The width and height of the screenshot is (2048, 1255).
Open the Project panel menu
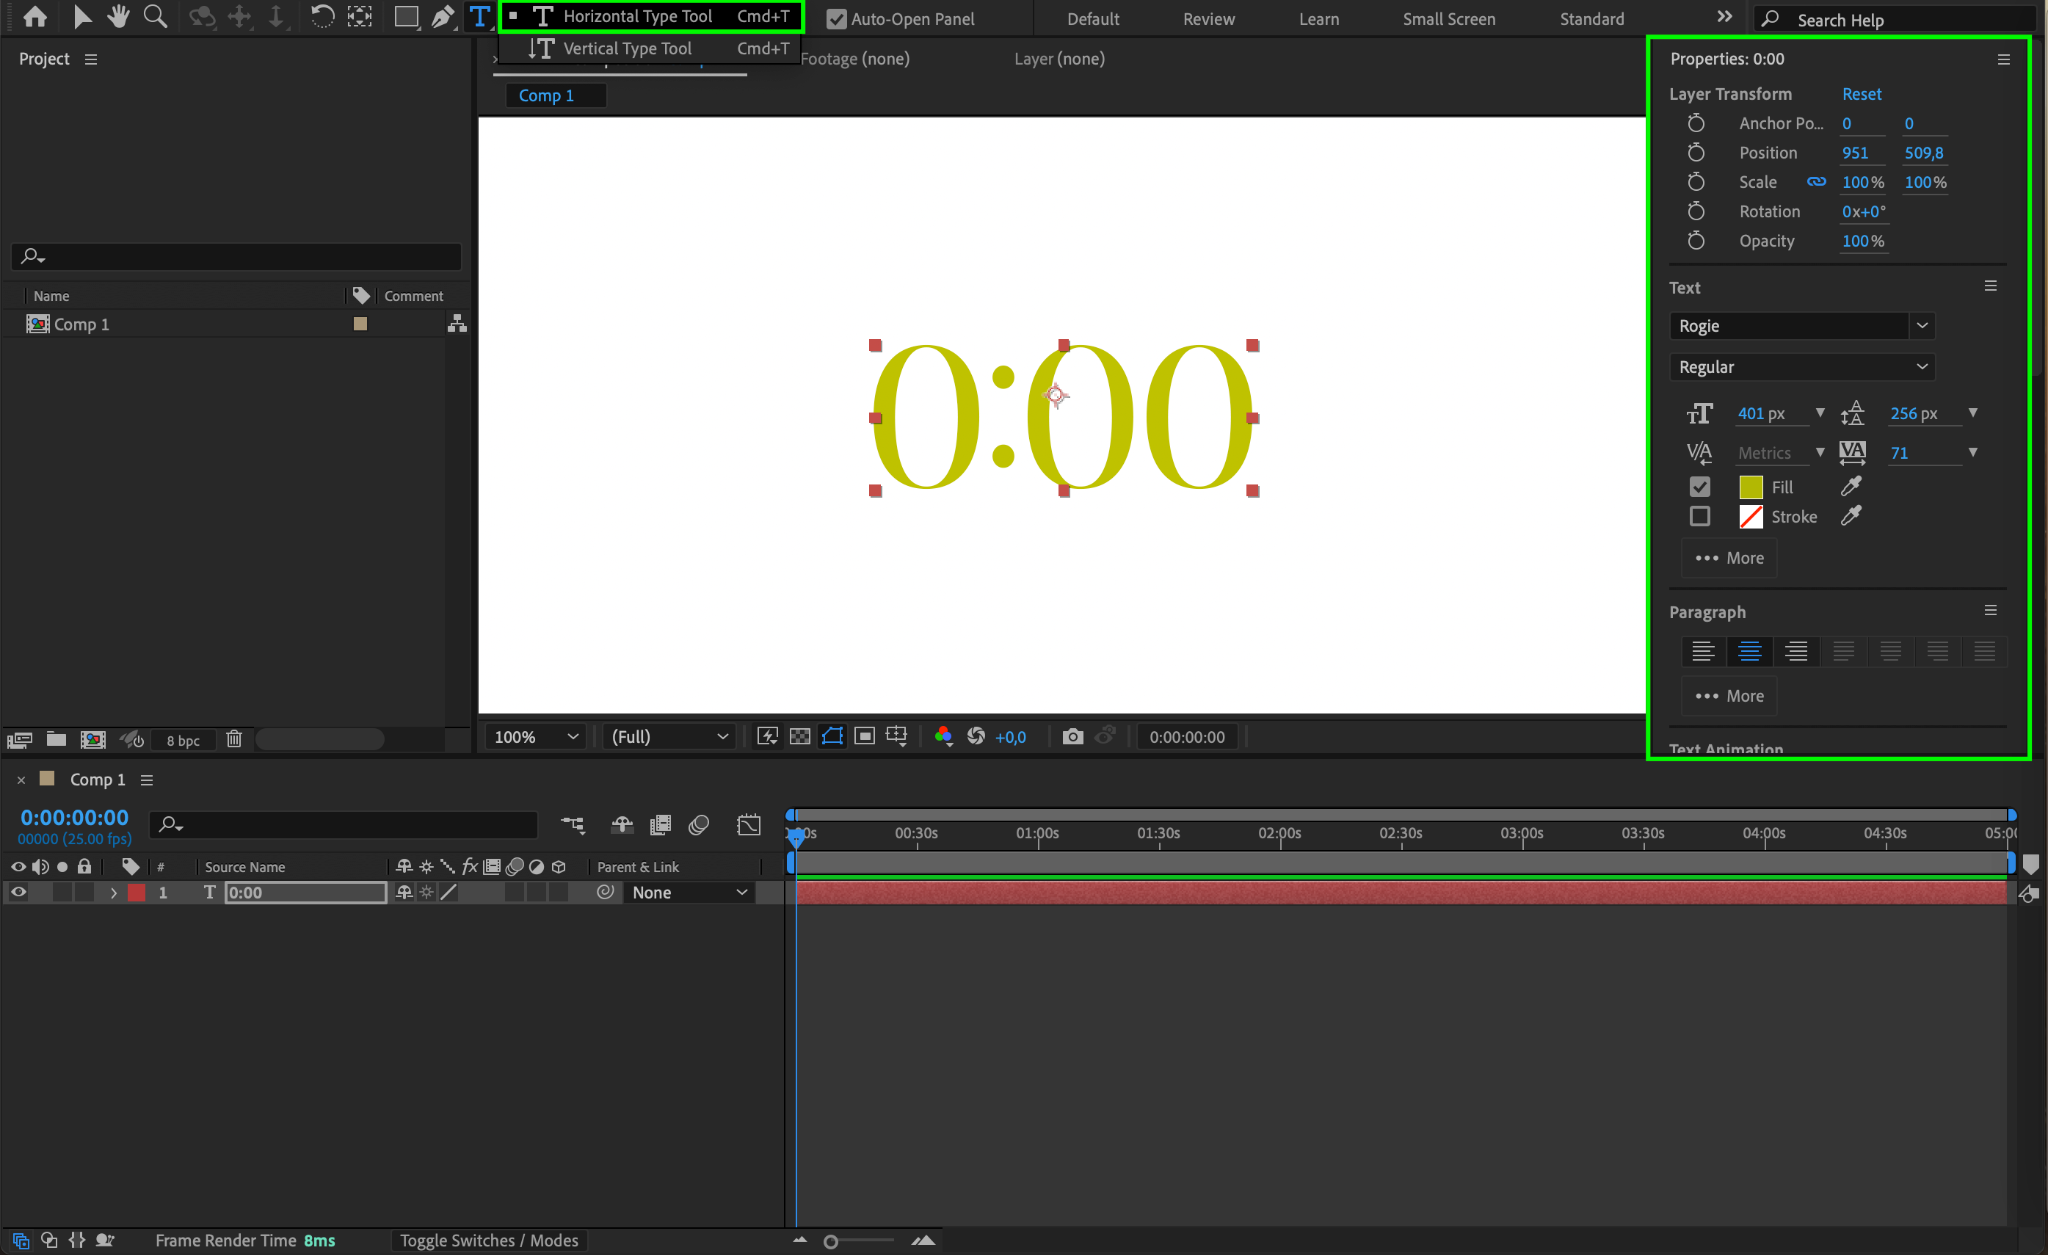click(x=91, y=59)
